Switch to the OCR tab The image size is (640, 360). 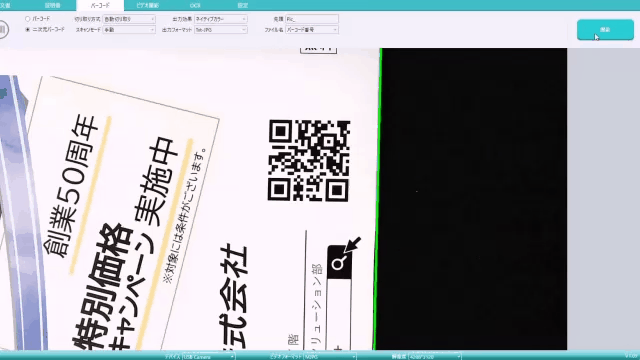[195, 6]
